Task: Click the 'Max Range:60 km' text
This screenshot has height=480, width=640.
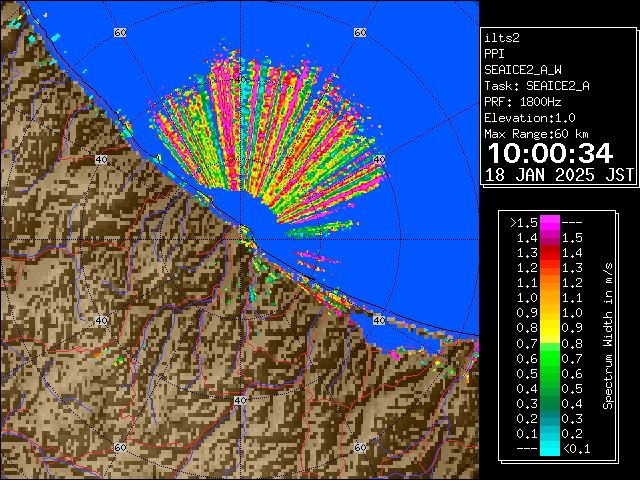Action: click(x=536, y=134)
